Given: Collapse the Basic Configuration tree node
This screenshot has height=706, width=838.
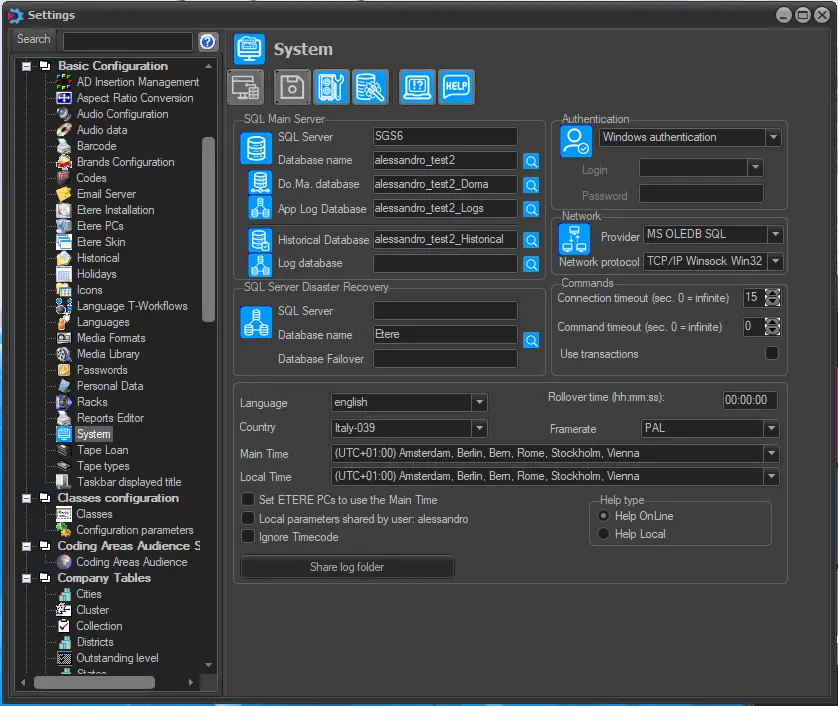Looking at the screenshot, I should [27, 66].
